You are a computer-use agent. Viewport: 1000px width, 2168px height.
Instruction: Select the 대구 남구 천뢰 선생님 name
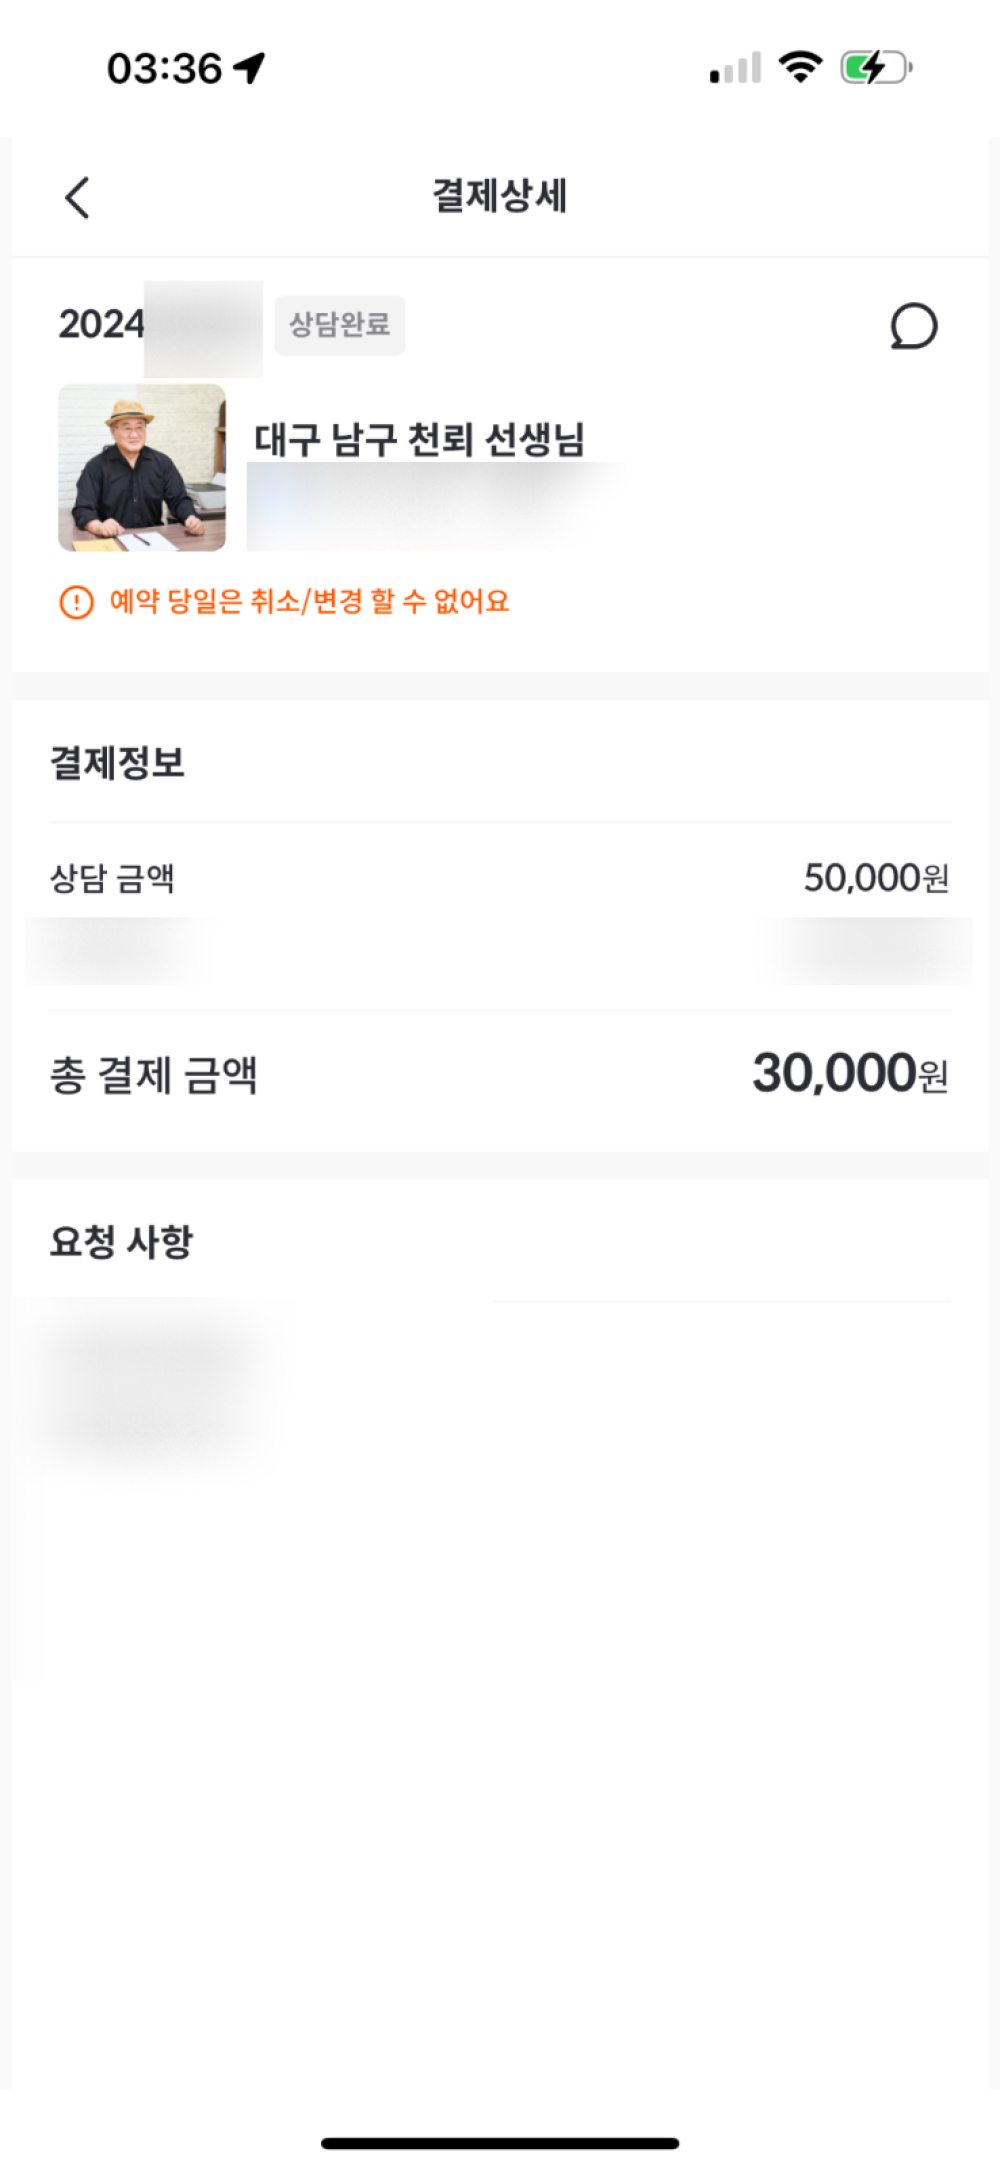419,439
